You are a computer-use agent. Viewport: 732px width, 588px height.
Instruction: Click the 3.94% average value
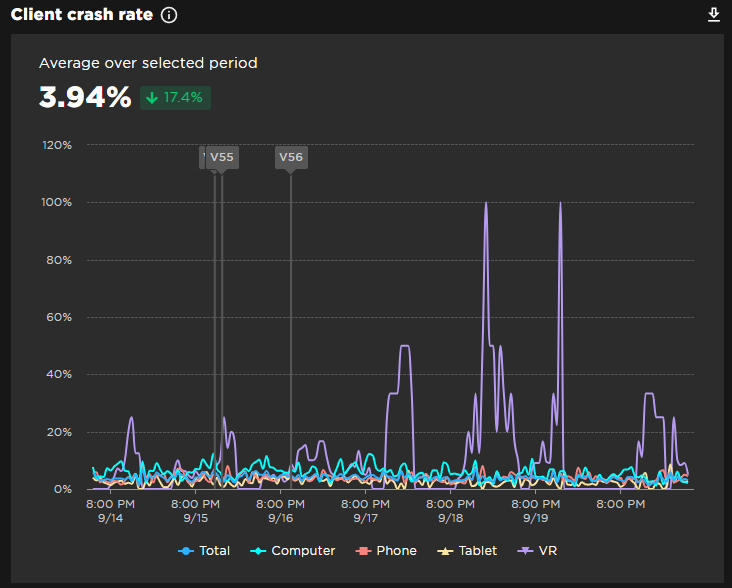pyautogui.click(x=85, y=97)
